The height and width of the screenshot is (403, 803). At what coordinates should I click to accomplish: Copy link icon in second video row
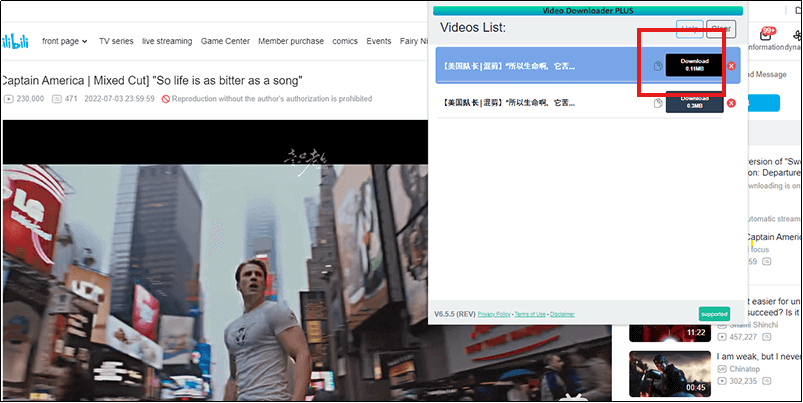pos(658,103)
